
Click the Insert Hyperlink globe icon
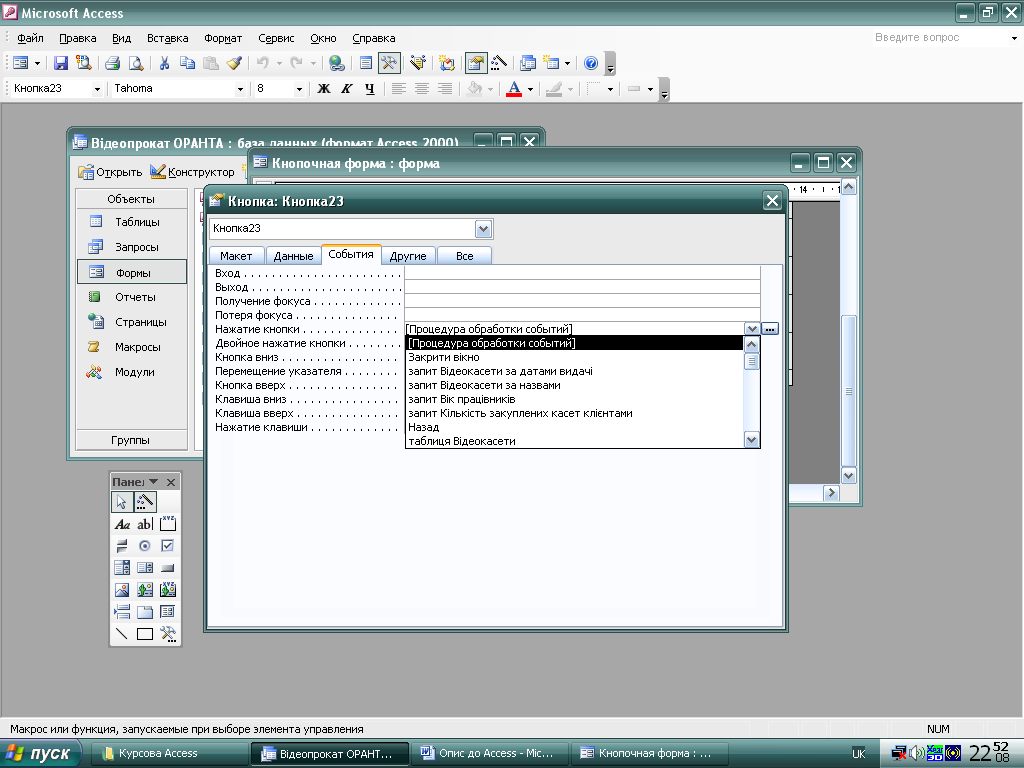(336, 63)
